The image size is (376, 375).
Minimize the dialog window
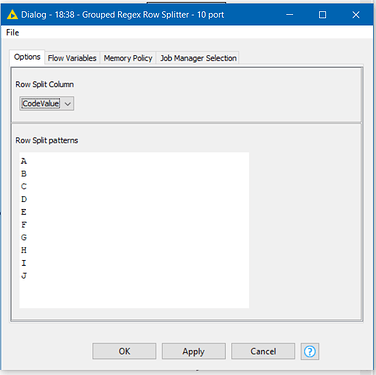click(290, 15)
